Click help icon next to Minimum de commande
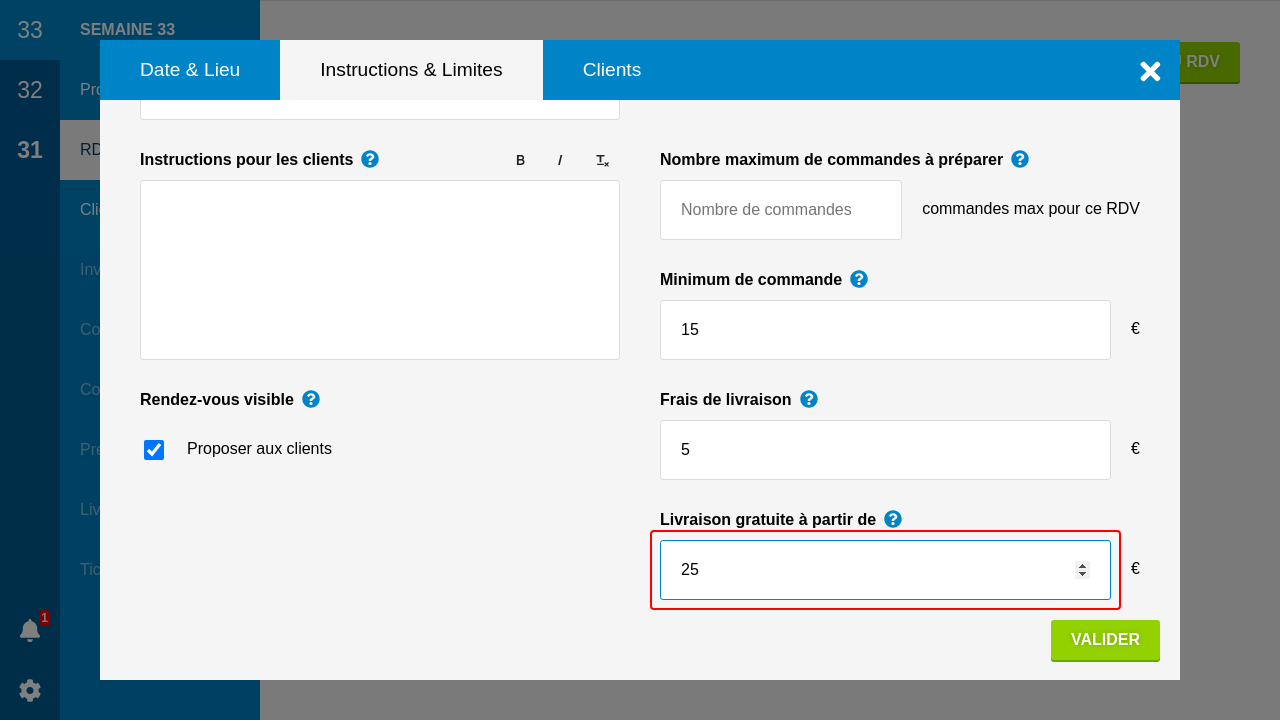 click(x=859, y=279)
